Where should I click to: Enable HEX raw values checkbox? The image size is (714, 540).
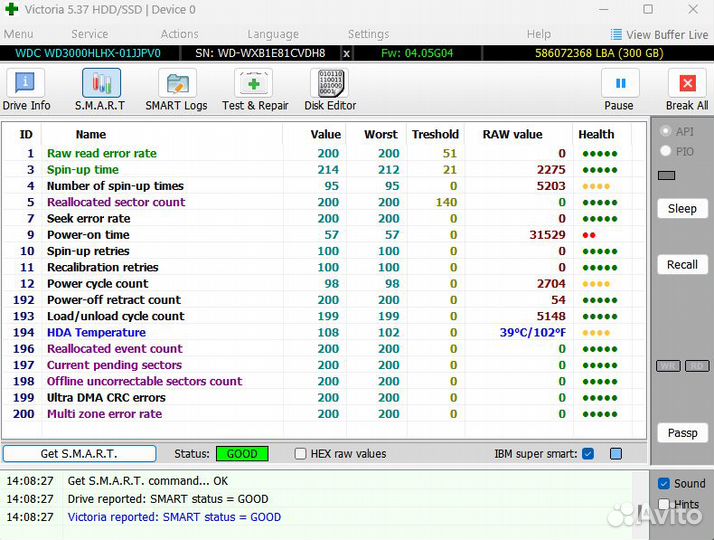[301, 454]
